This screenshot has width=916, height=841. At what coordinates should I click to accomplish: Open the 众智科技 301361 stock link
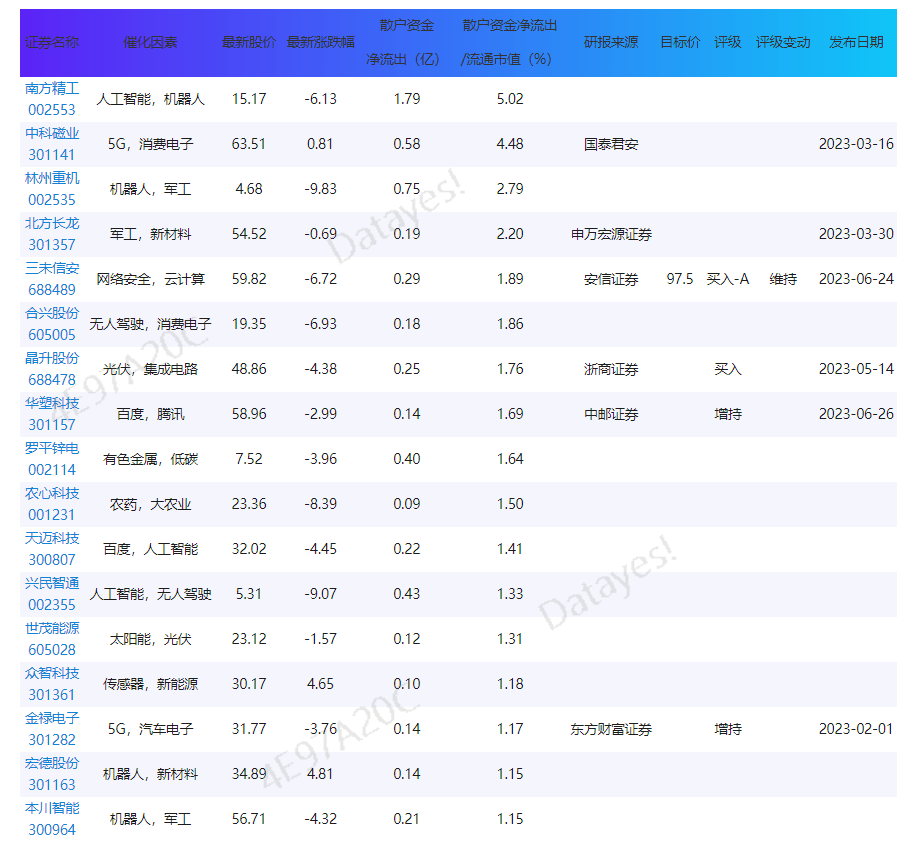[x=52, y=684]
